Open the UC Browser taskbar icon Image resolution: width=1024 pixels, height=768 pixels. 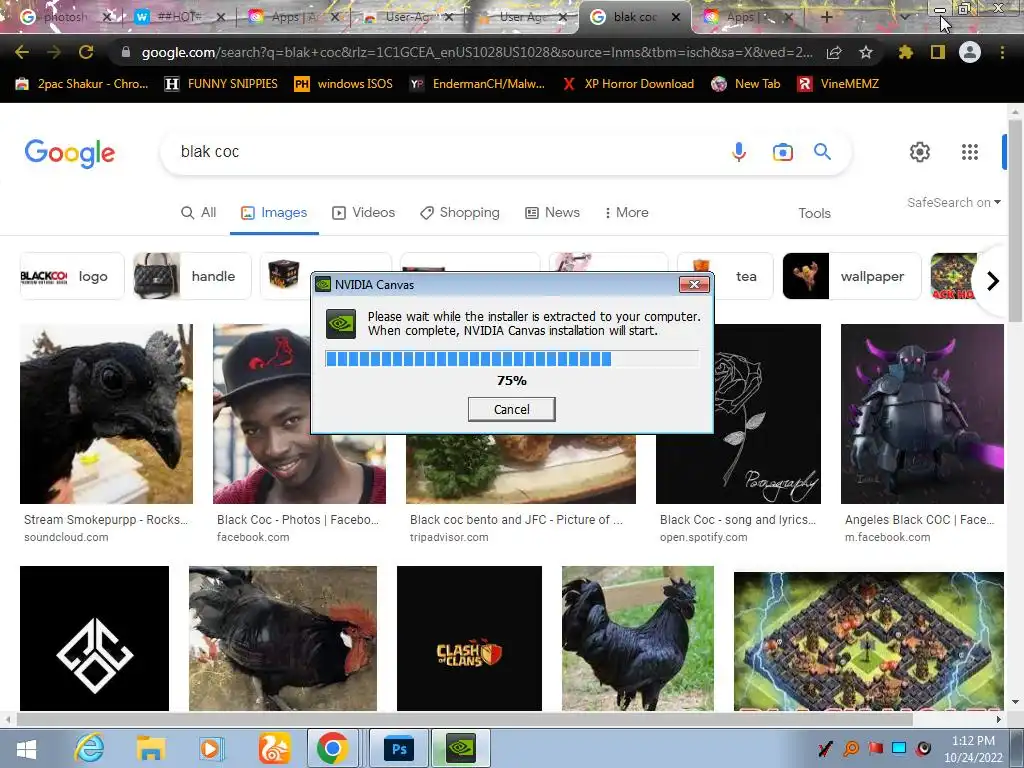tap(274, 748)
